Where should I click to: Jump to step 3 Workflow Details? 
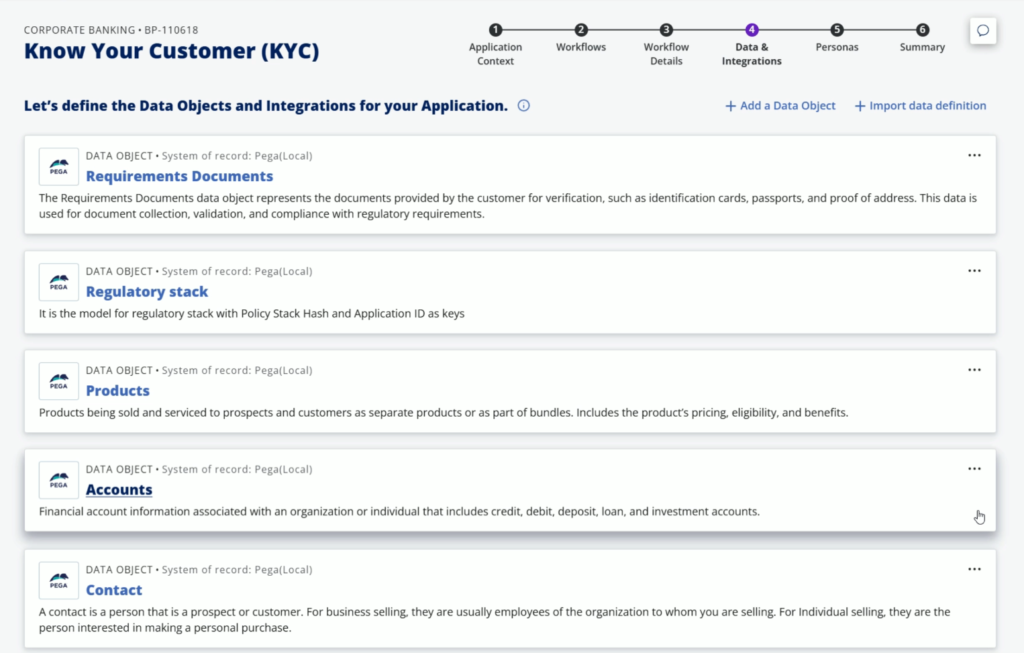tap(666, 45)
